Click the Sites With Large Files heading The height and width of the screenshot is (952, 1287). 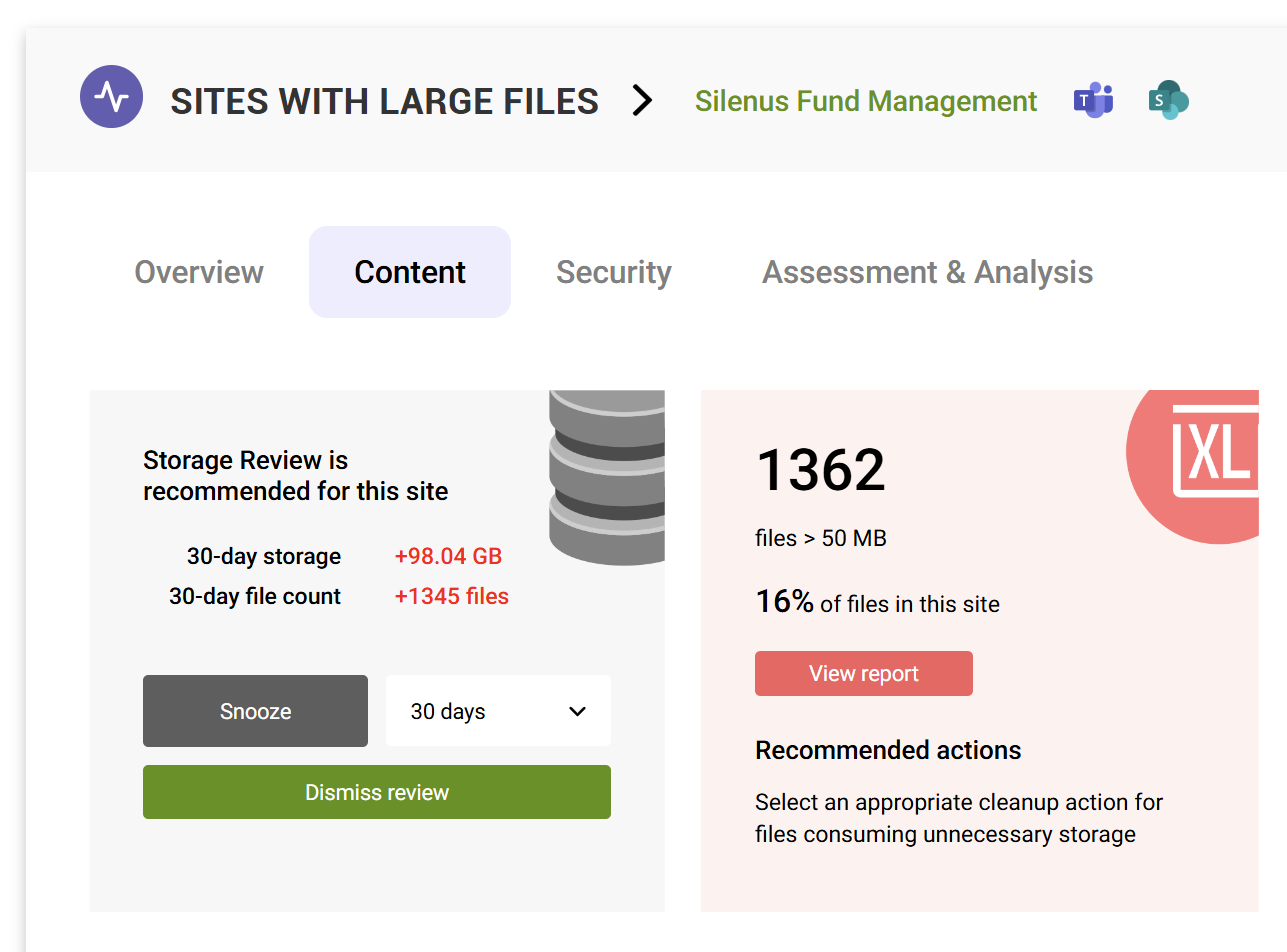pyautogui.click(x=385, y=101)
